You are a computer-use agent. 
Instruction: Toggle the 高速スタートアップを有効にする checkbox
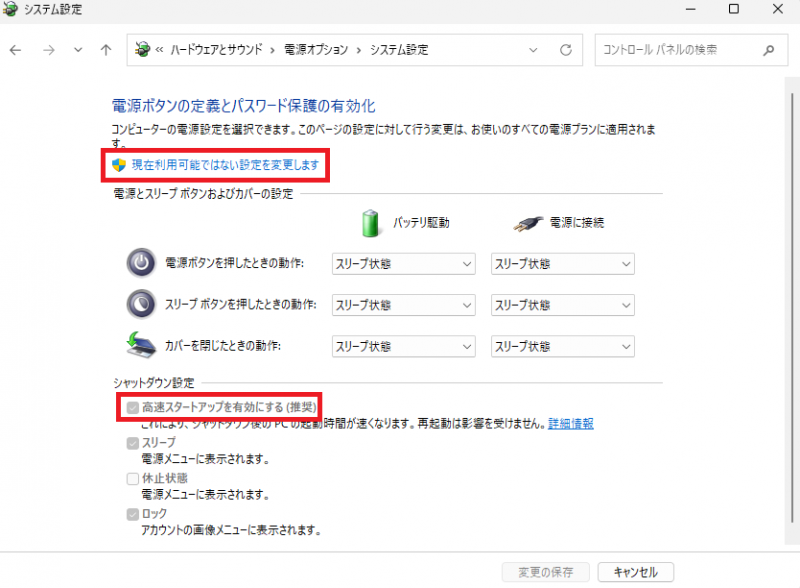click(x=133, y=407)
